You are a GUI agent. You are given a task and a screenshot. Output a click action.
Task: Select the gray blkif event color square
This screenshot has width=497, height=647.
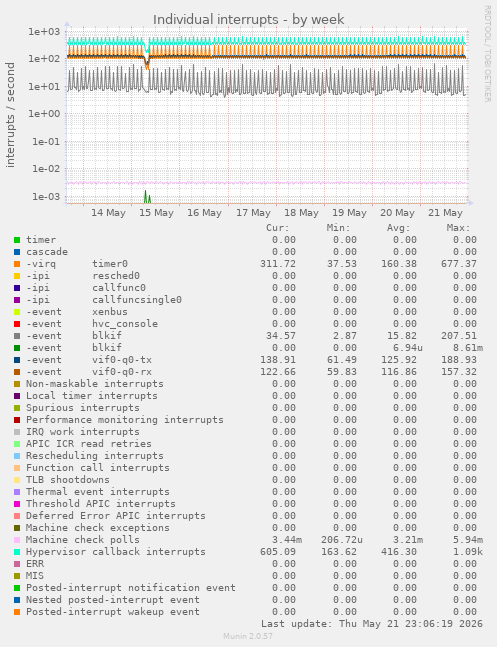coord(17,336)
